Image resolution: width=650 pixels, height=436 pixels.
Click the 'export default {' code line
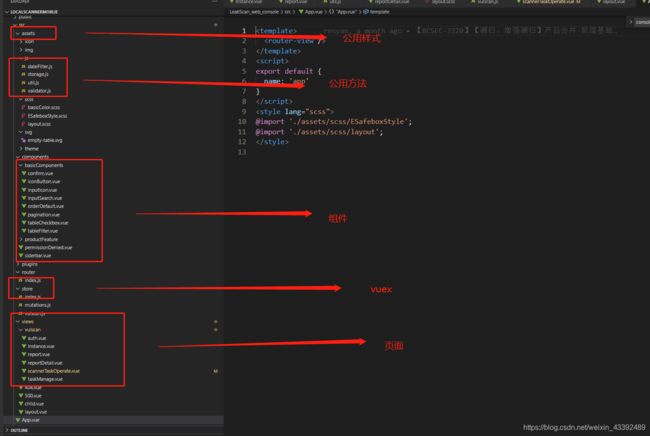point(289,71)
